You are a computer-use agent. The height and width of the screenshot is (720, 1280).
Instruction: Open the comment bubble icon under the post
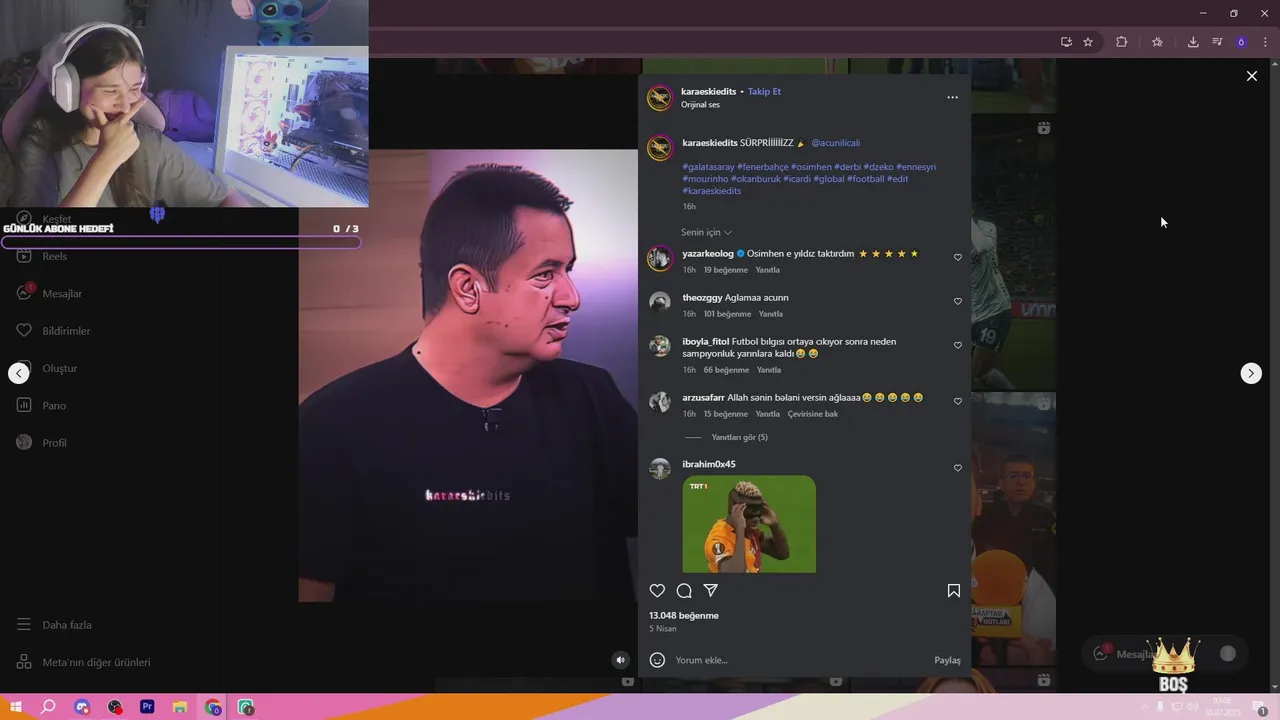coord(684,591)
